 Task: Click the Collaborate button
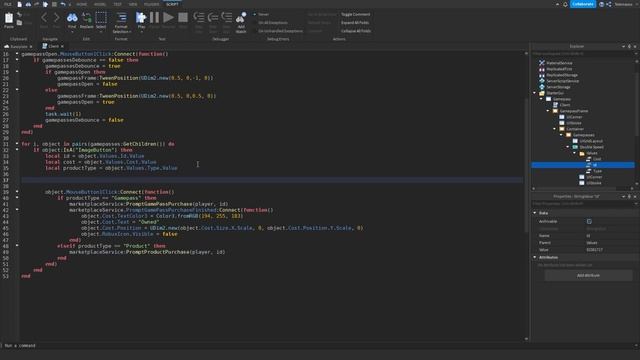click(583, 4)
